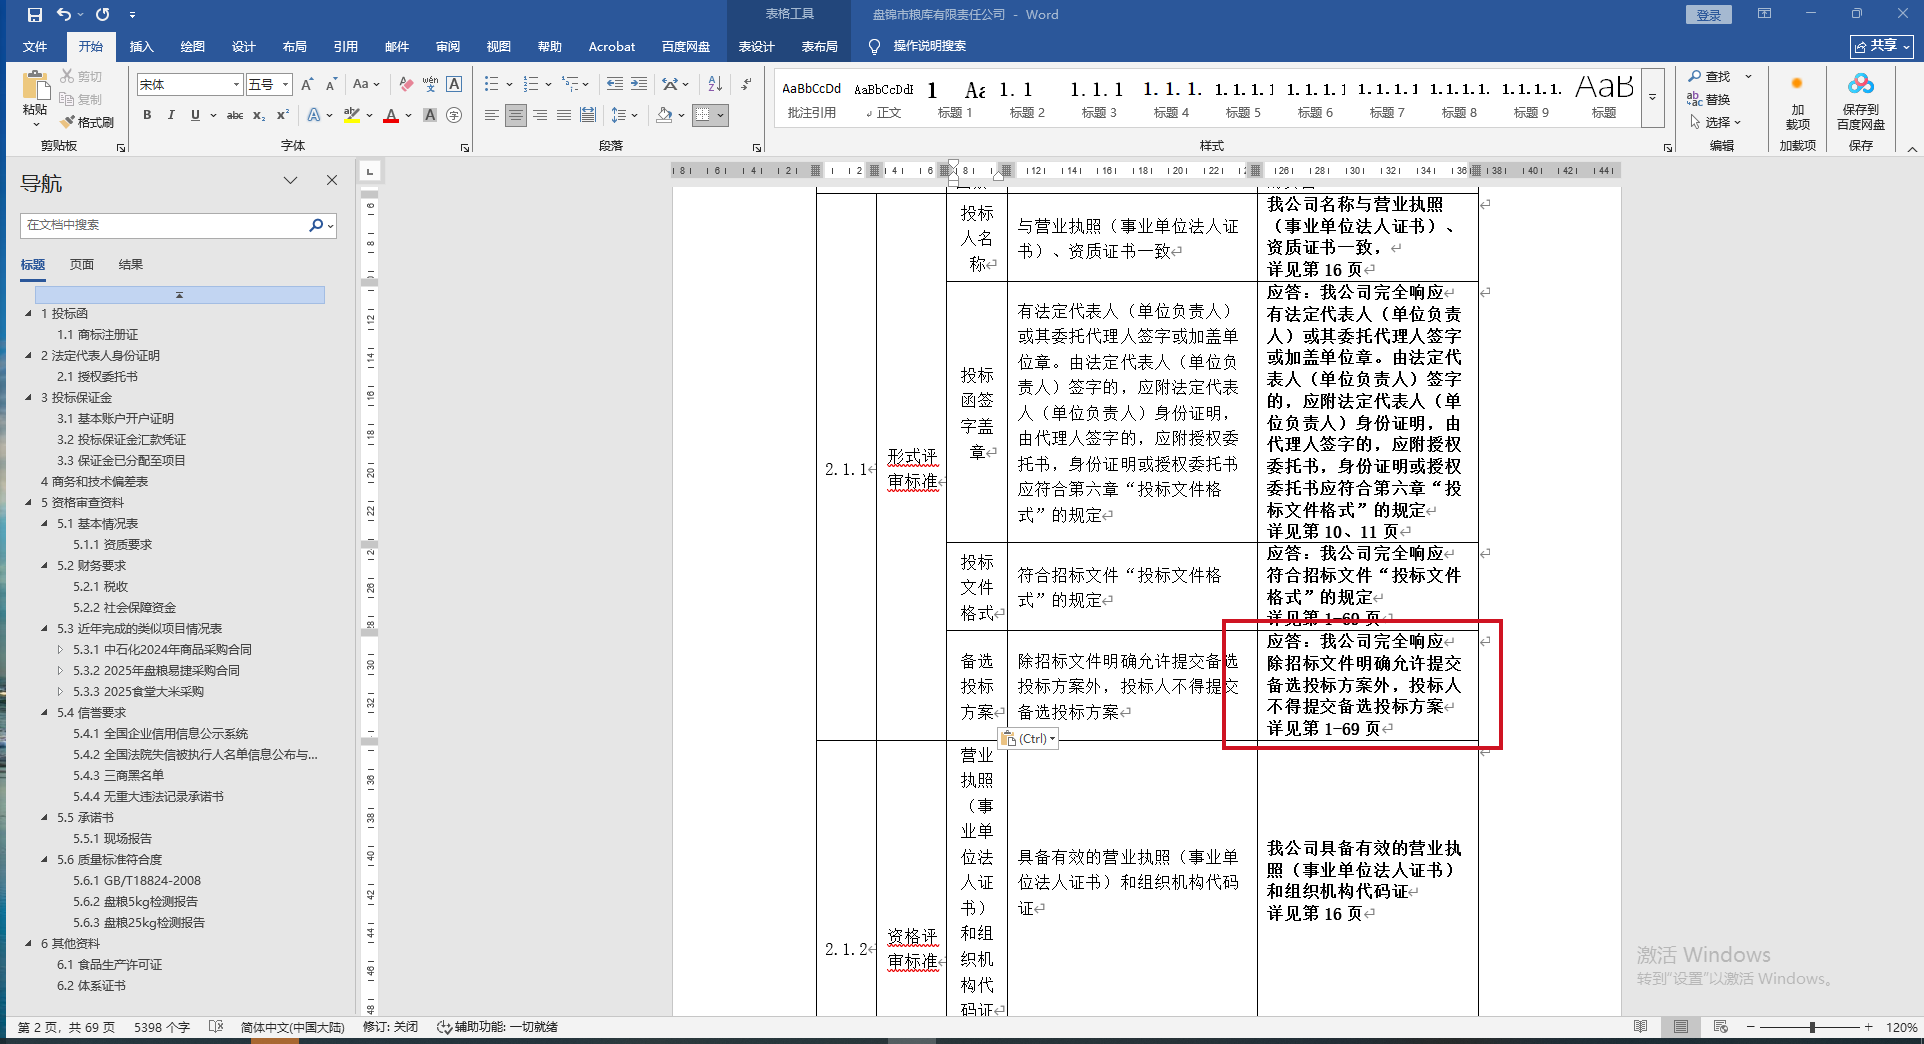Switch to the 布局 ribbon tab
1924x1044 pixels.
point(295,47)
